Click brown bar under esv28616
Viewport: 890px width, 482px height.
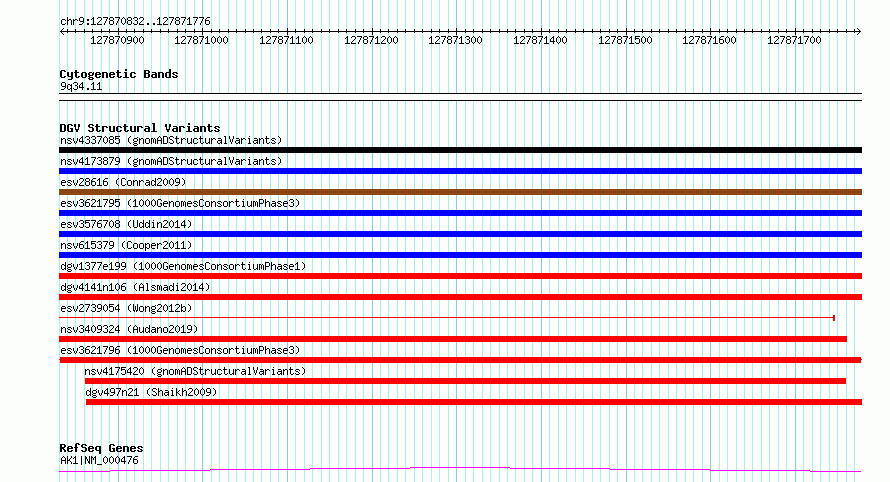tap(460, 192)
